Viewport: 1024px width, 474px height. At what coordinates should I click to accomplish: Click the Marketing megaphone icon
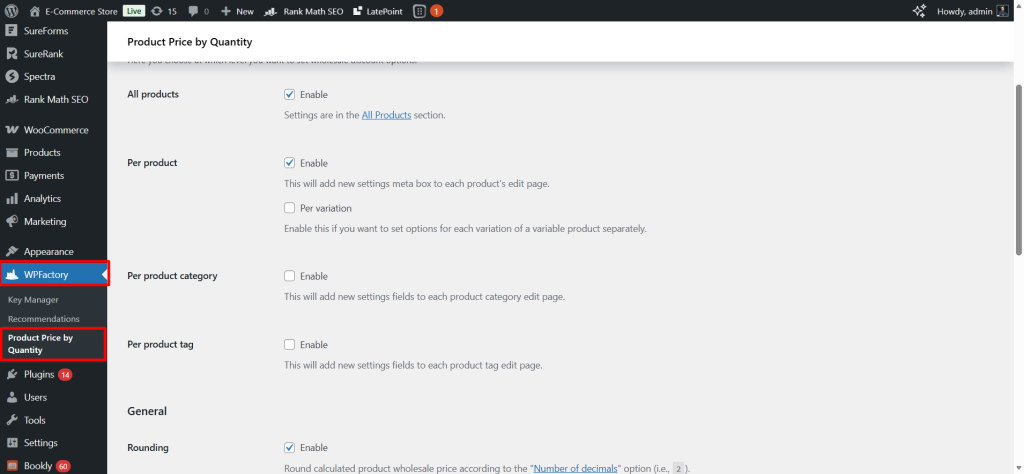(x=12, y=222)
